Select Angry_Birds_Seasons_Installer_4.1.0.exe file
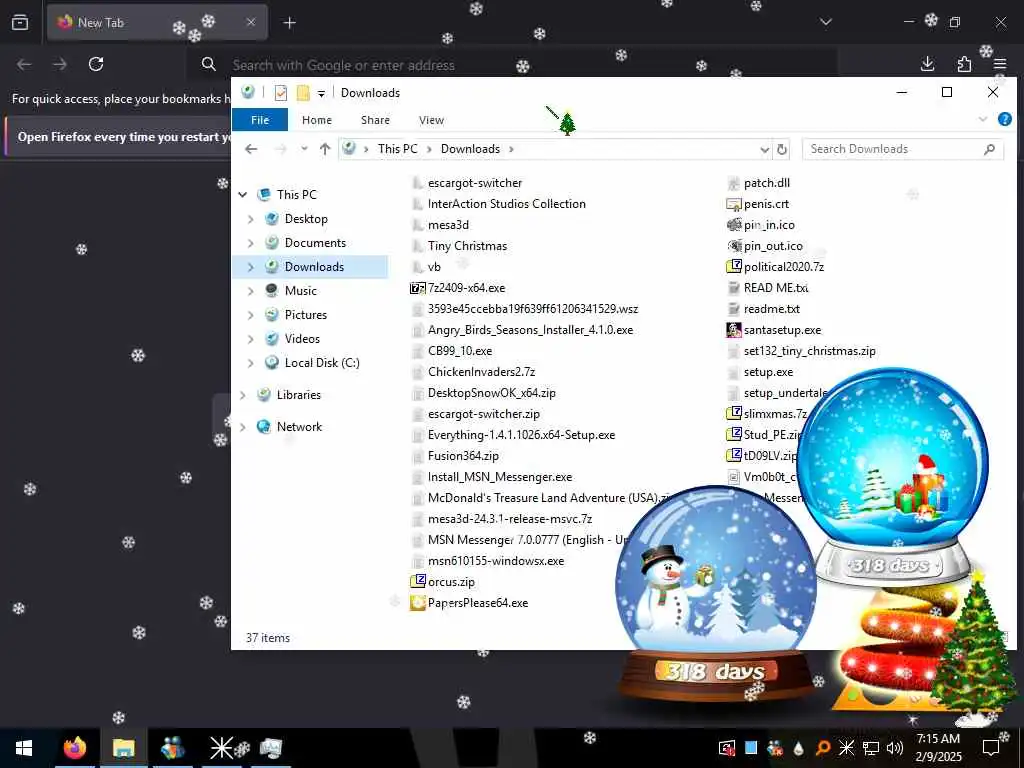The image size is (1024, 768). pyautogui.click(x=530, y=330)
